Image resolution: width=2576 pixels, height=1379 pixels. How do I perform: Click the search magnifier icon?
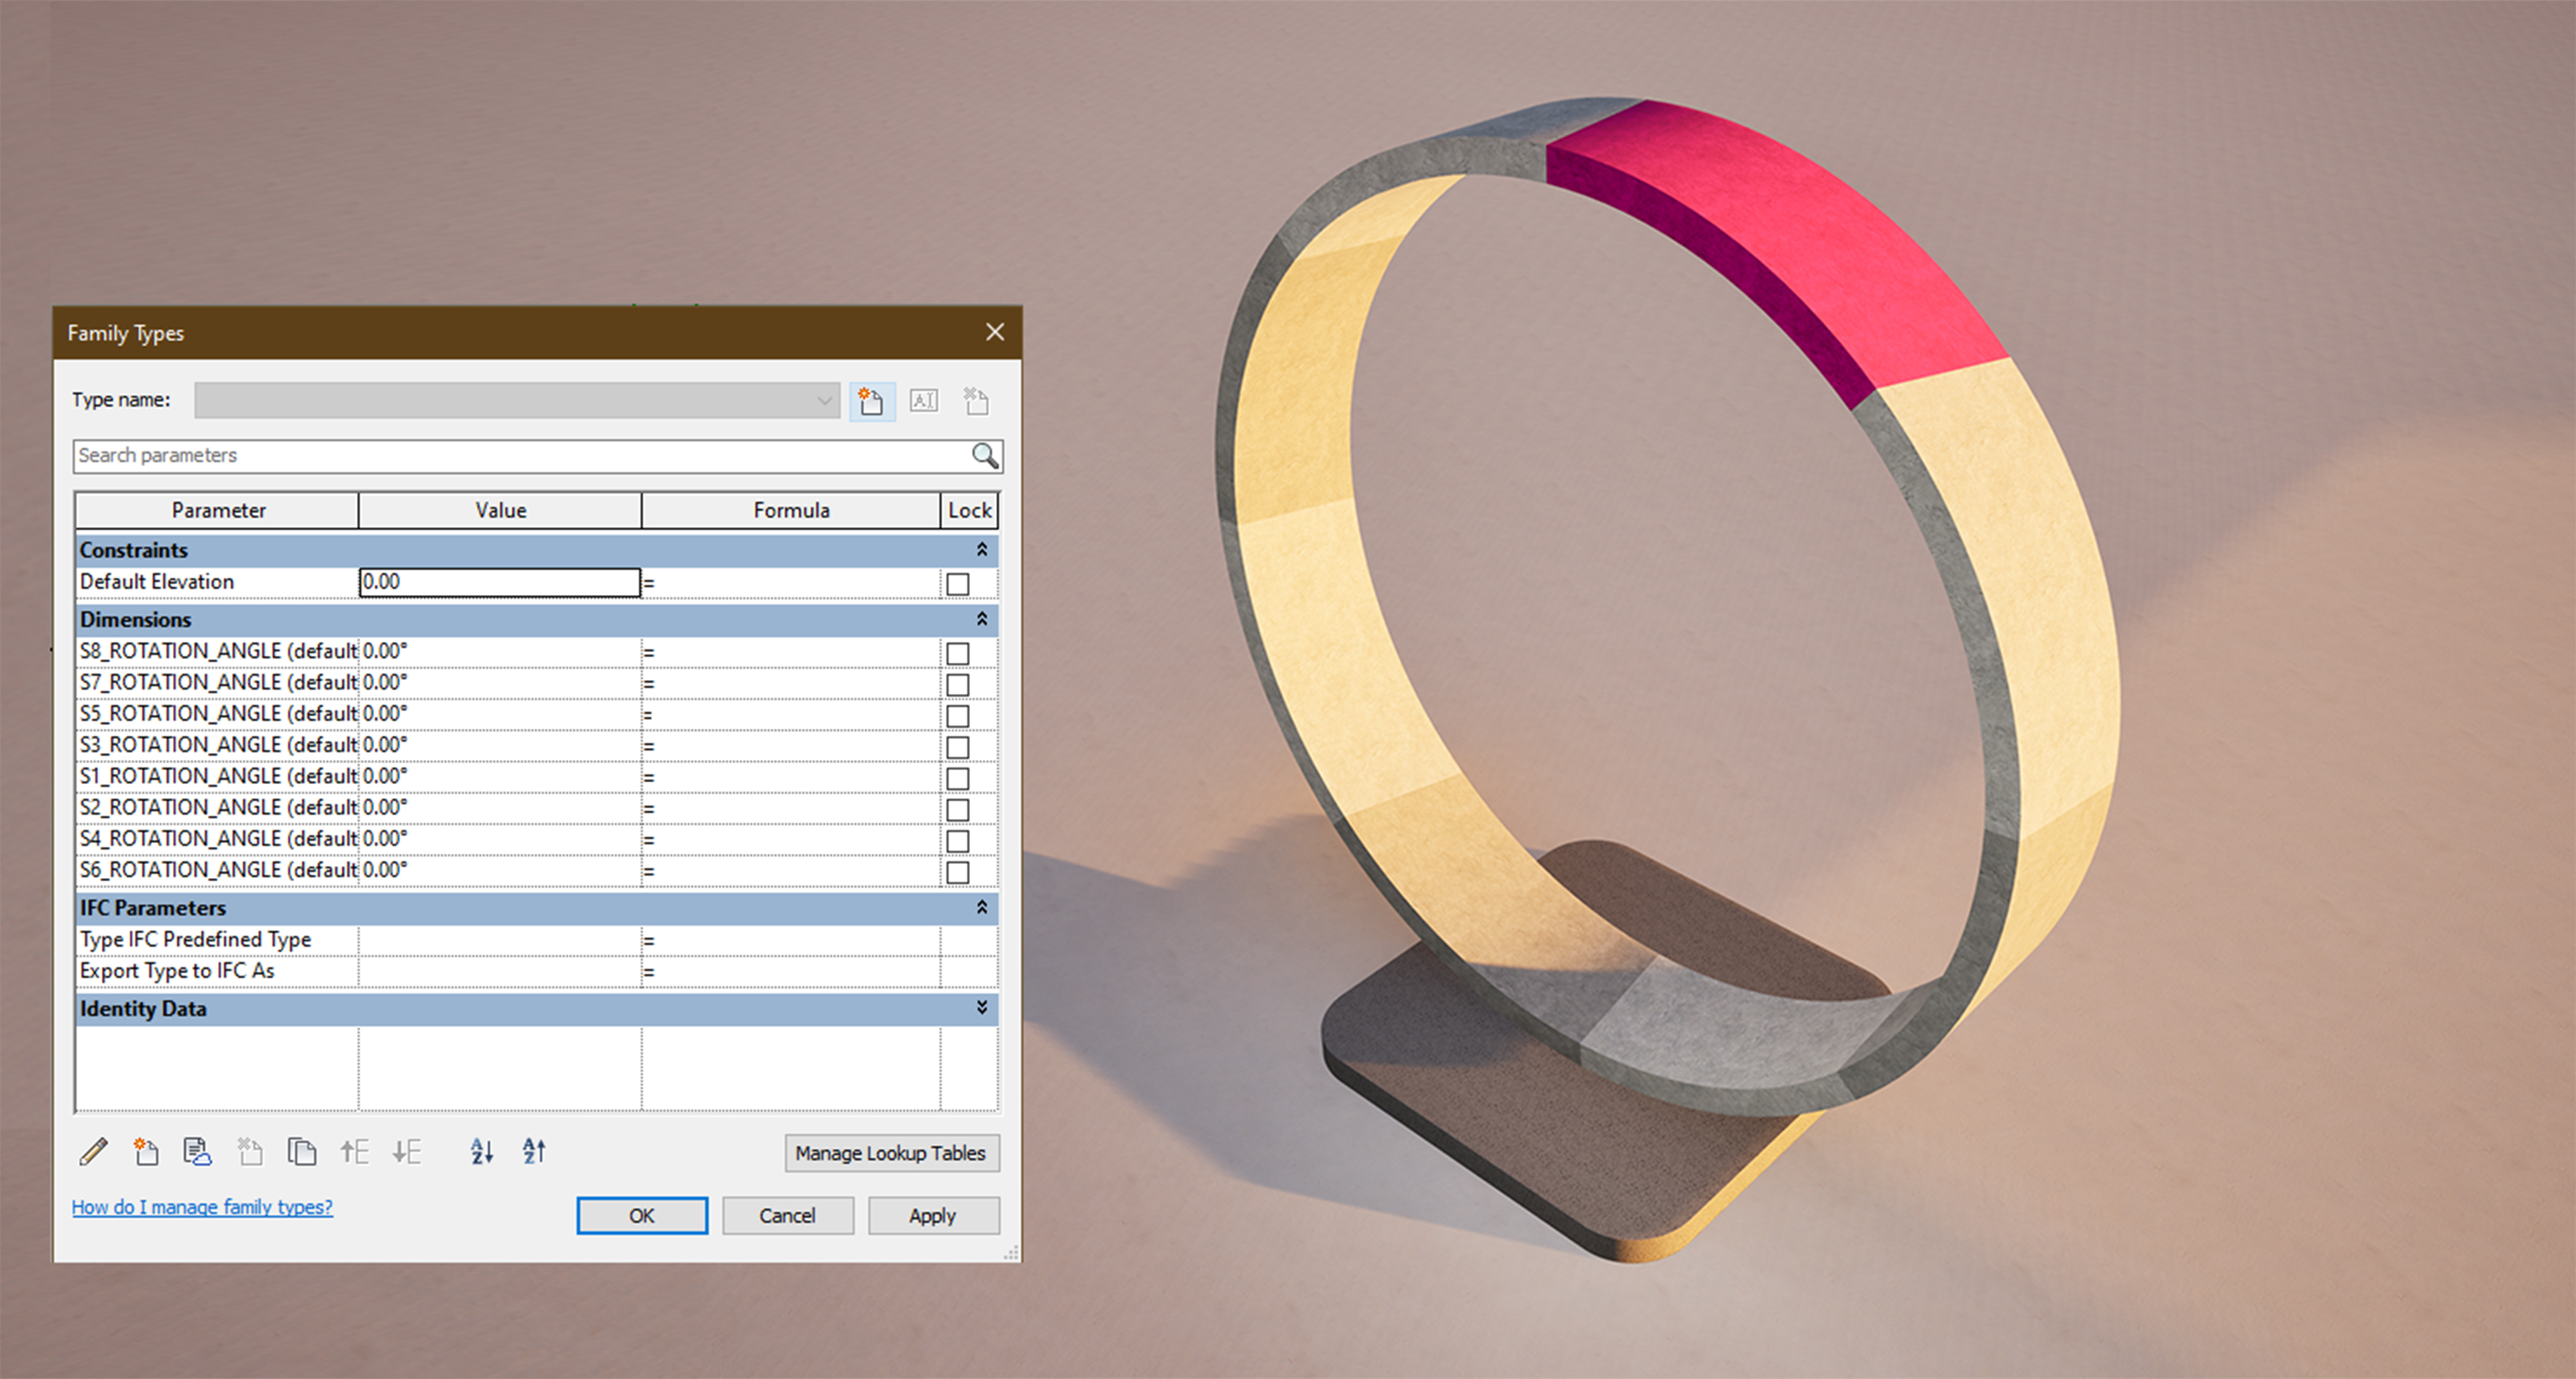coord(985,456)
